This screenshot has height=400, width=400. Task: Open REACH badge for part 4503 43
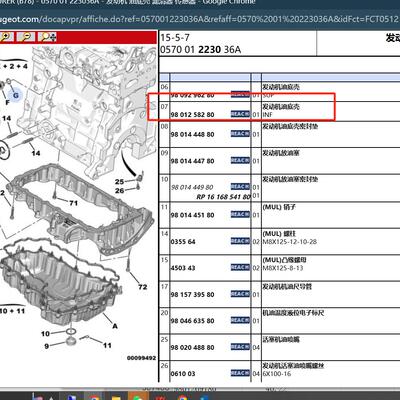click(x=240, y=268)
